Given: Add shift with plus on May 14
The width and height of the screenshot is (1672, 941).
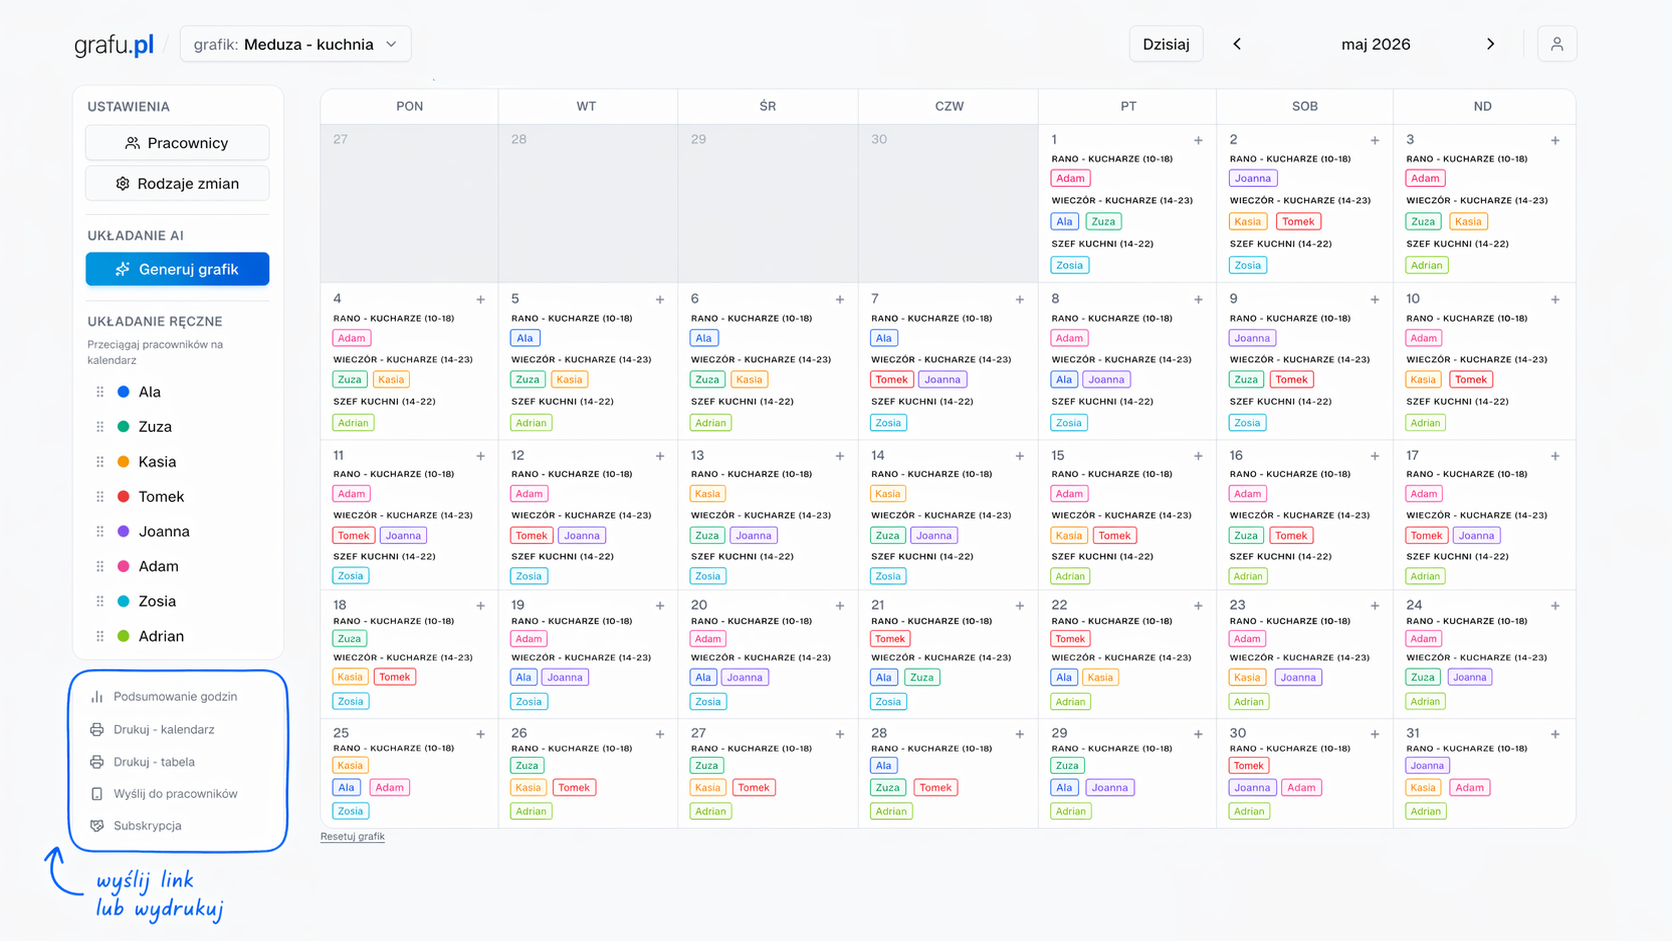Looking at the screenshot, I should 1019,456.
